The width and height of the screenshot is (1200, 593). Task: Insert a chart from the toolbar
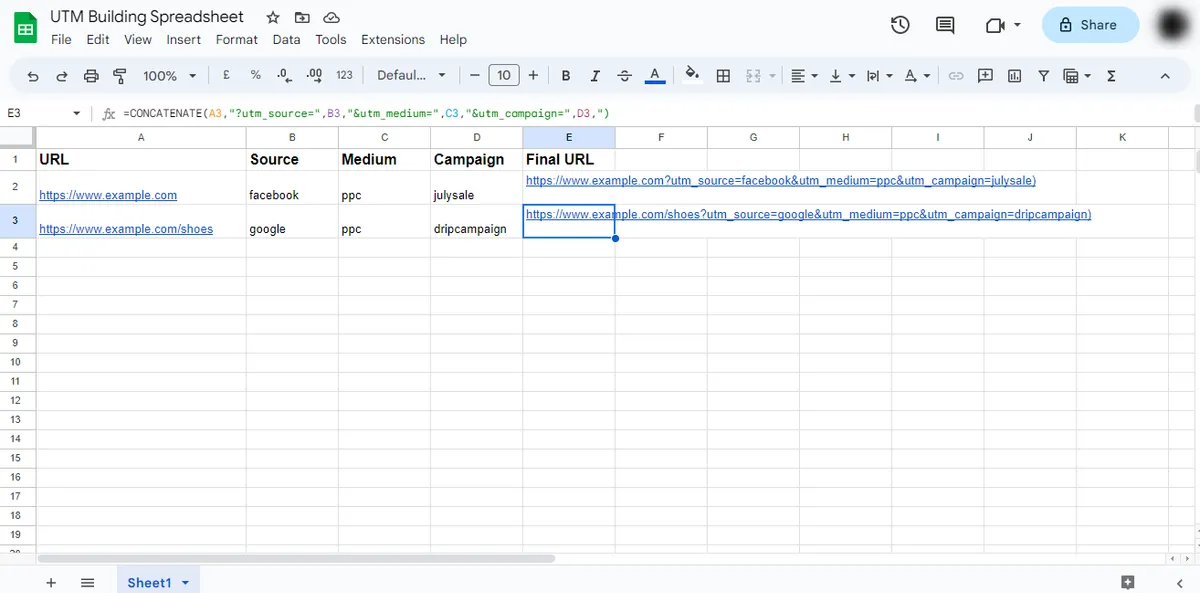point(1012,75)
